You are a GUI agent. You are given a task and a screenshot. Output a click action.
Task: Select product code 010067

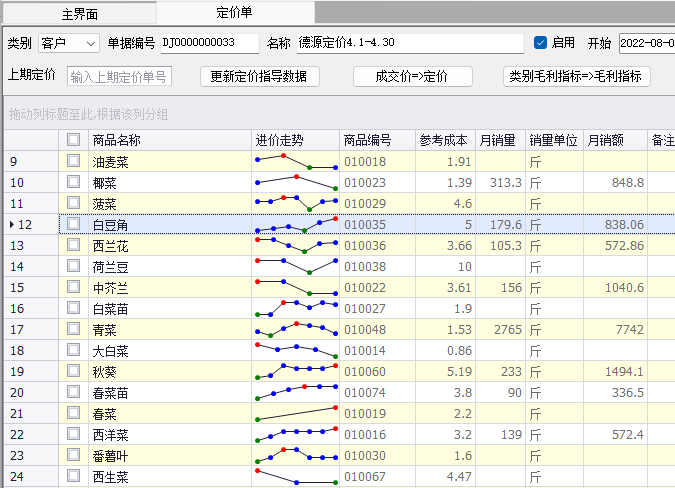(365, 477)
